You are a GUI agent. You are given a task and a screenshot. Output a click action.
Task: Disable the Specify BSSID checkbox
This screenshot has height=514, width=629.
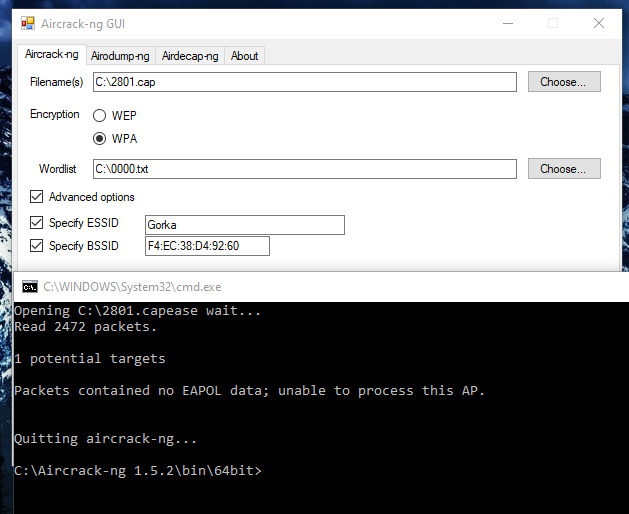tap(37, 246)
